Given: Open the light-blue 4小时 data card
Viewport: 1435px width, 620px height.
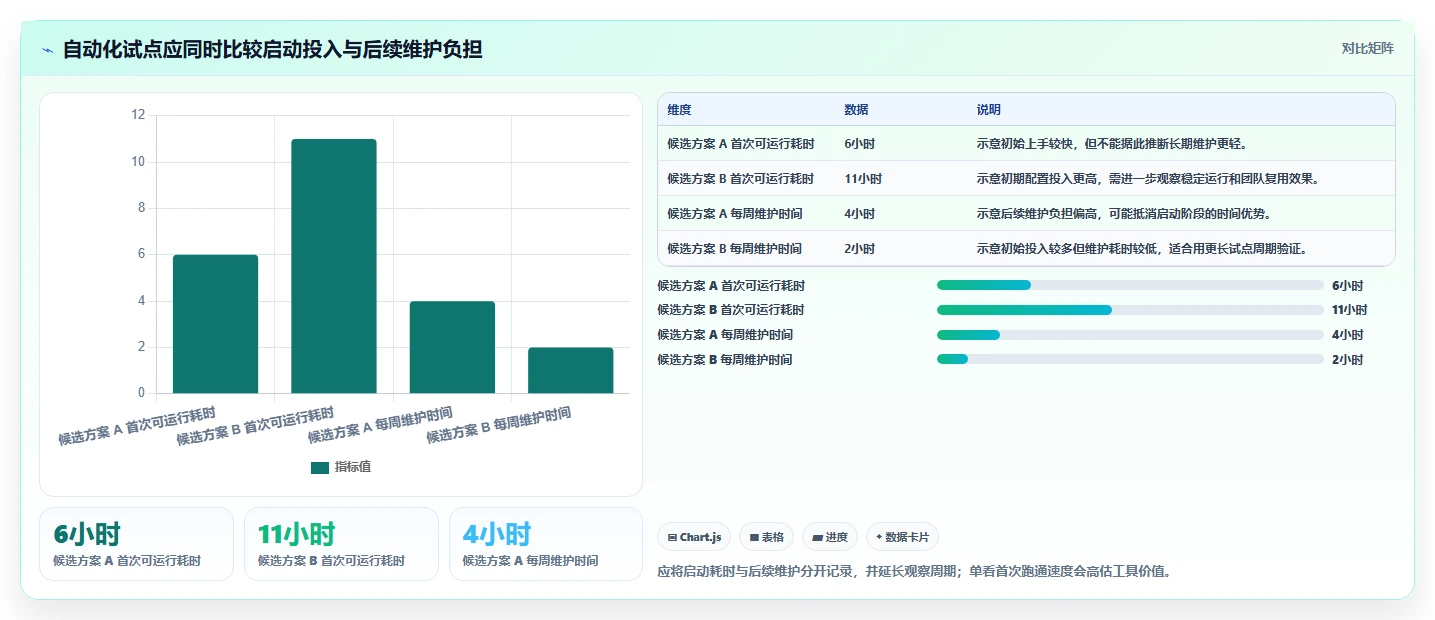Looking at the screenshot, I should point(546,544).
